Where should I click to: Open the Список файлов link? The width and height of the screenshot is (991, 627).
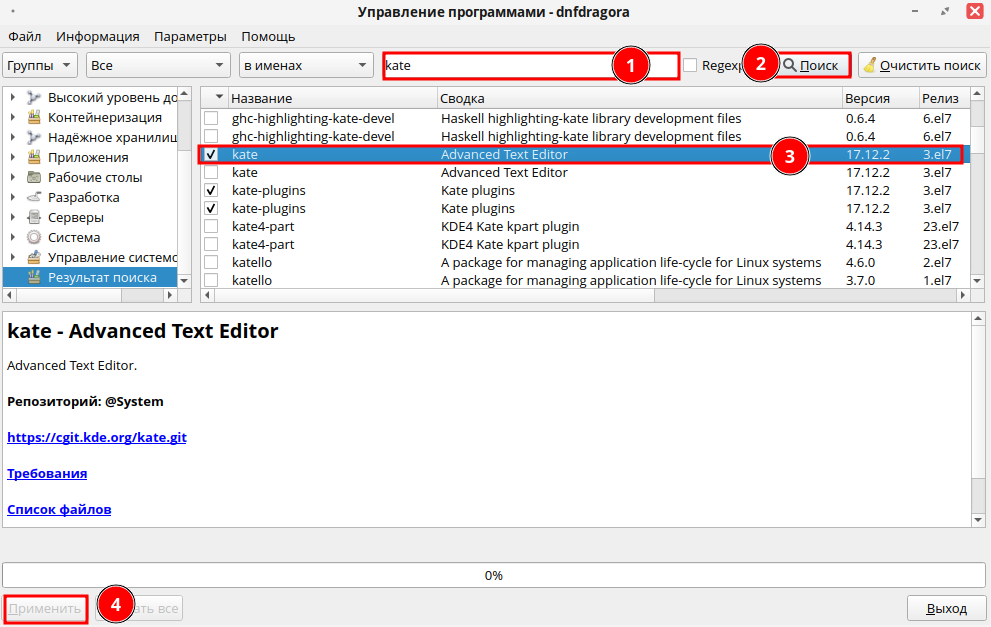(x=59, y=509)
